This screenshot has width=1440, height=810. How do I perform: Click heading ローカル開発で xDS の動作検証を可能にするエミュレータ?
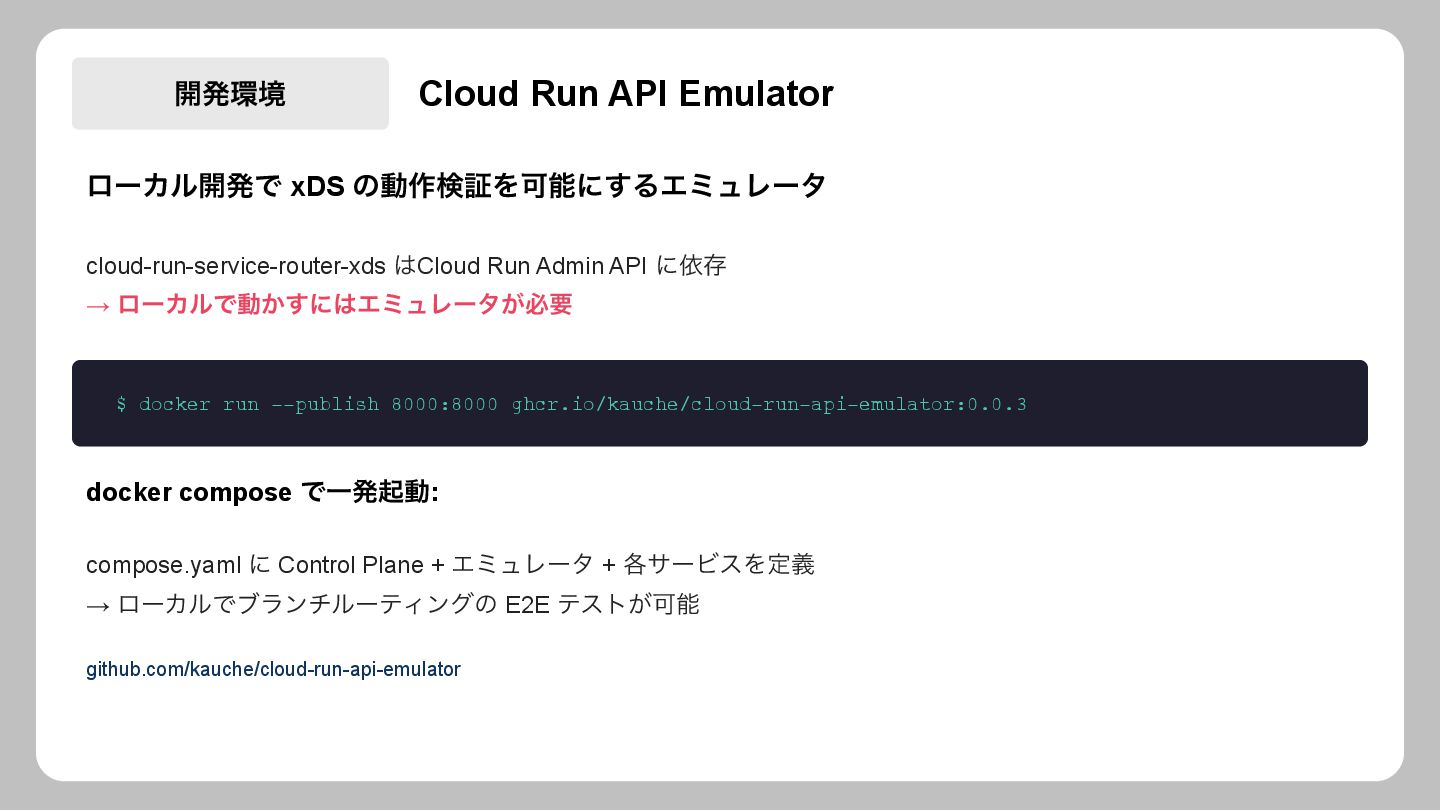456,186
